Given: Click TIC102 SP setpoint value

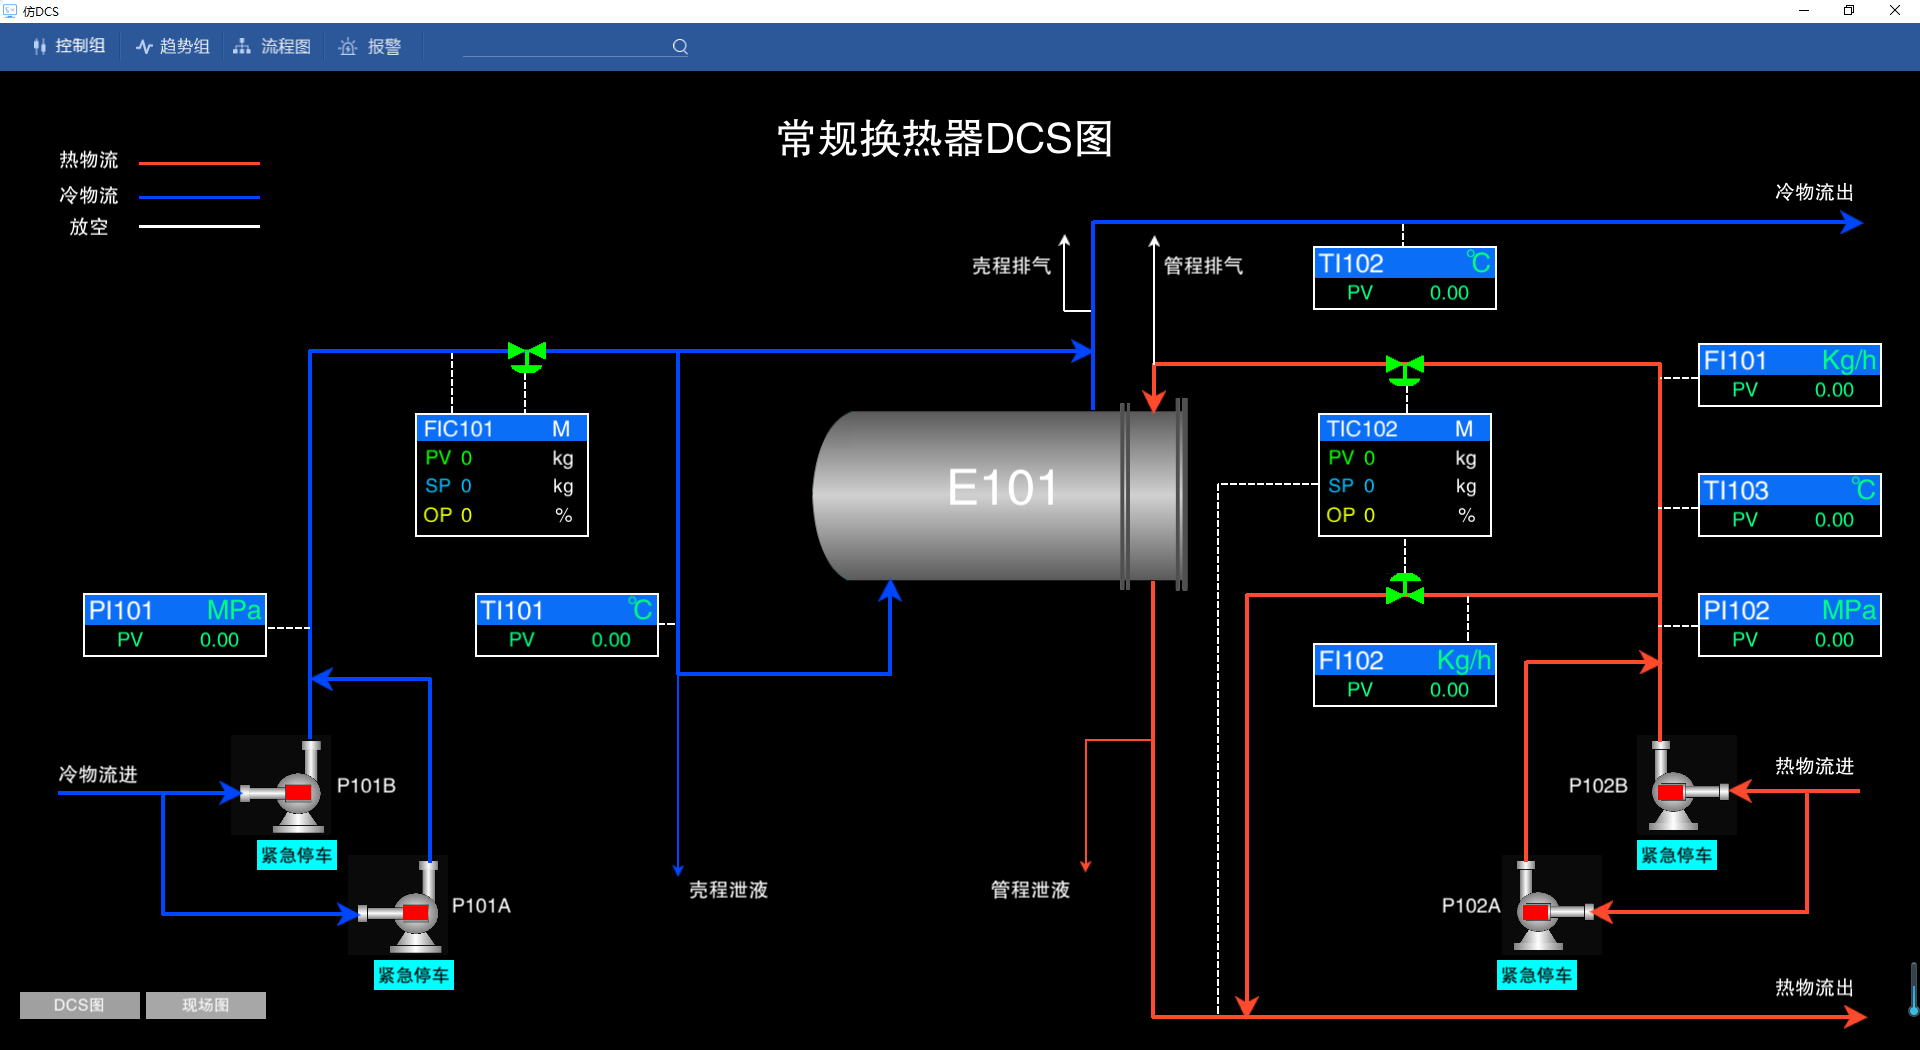Looking at the screenshot, I should [x=1369, y=486].
